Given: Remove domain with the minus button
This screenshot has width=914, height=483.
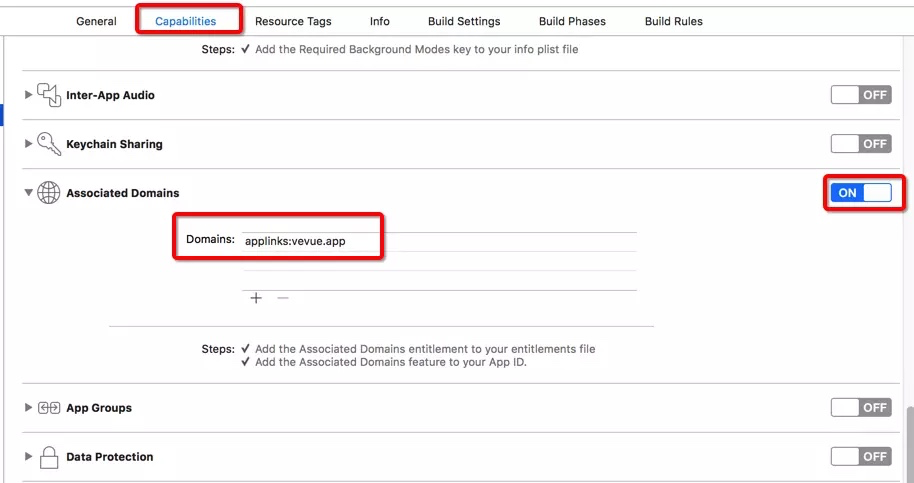Looking at the screenshot, I should (283, 298).
